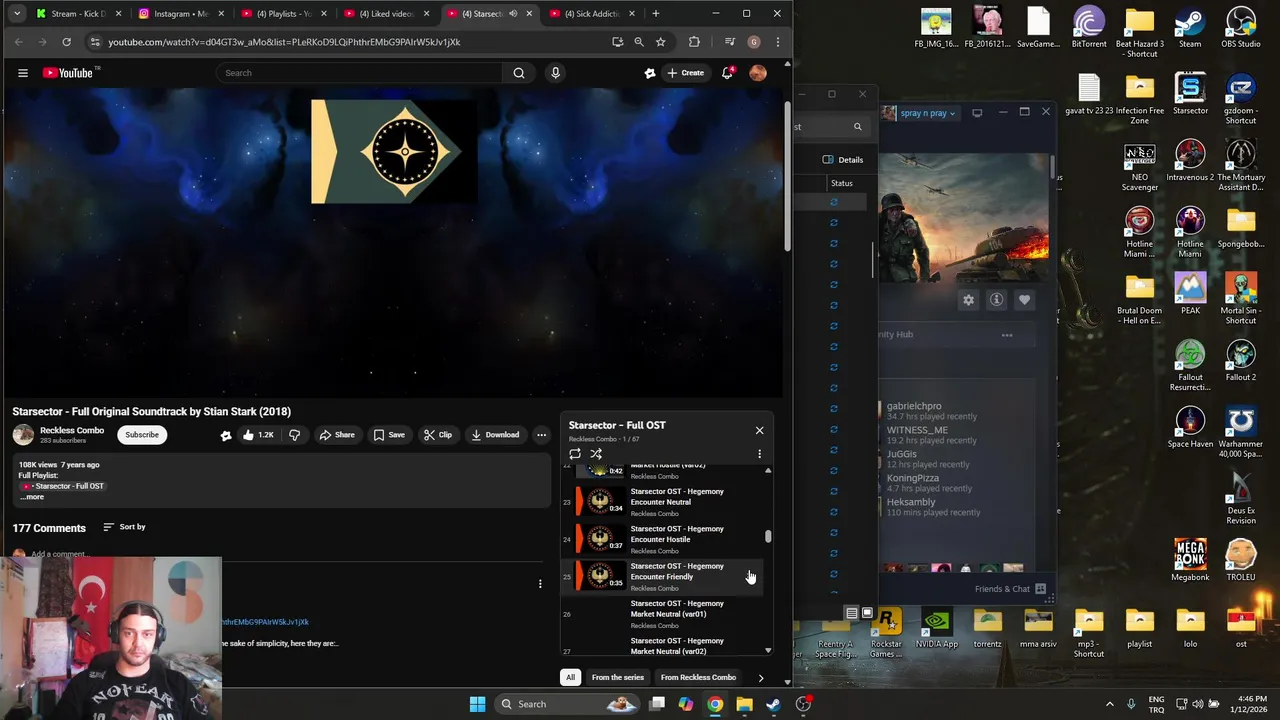
Task: Reload the page in Chrome
Action: (66, 42)
